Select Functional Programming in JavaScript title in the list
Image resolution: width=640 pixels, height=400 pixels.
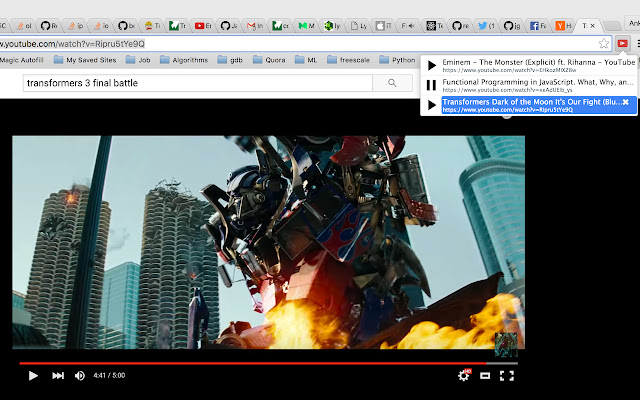(538, 82)
